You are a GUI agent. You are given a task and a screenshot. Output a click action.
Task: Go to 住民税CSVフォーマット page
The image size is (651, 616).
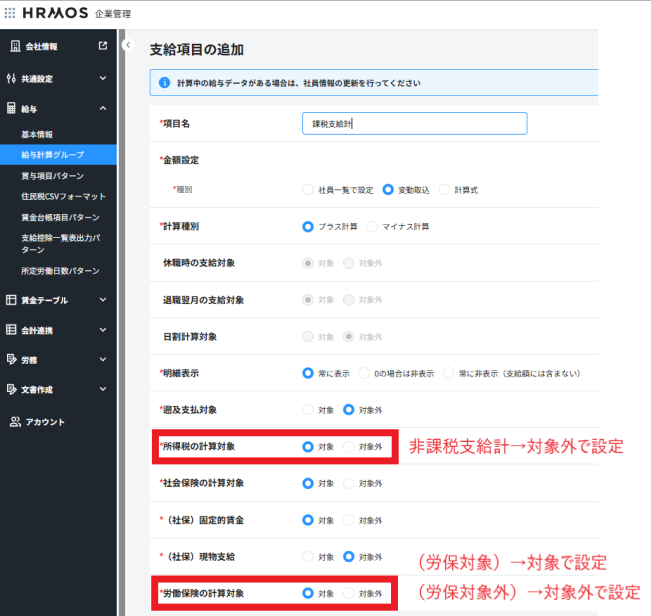click(x=63, y=196)
